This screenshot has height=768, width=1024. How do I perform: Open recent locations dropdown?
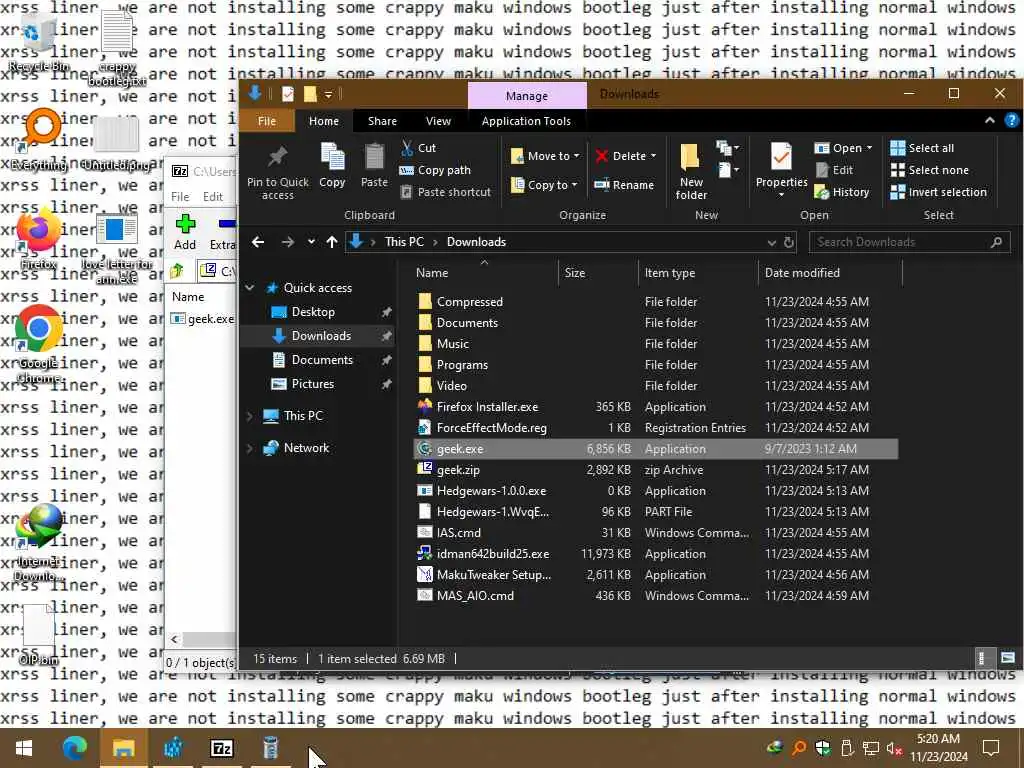[311, 242]
